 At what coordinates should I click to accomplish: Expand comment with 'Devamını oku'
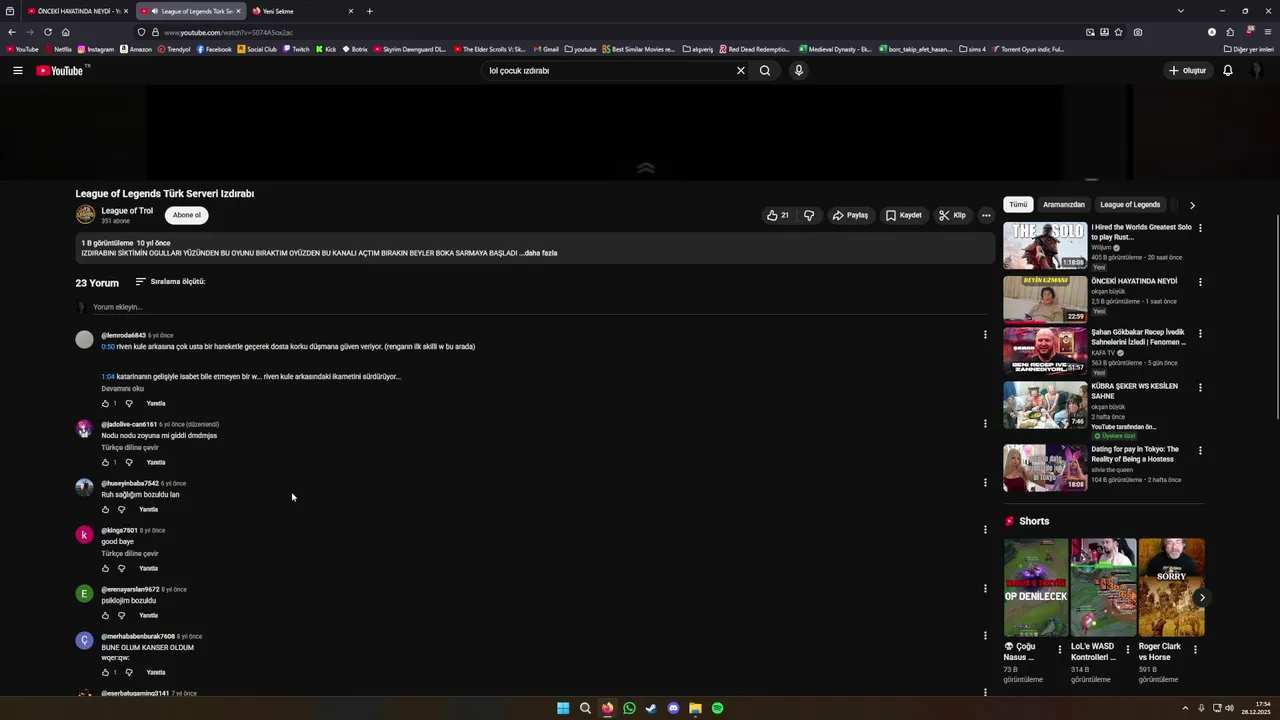pyautogui.click(x=122, y=389)
